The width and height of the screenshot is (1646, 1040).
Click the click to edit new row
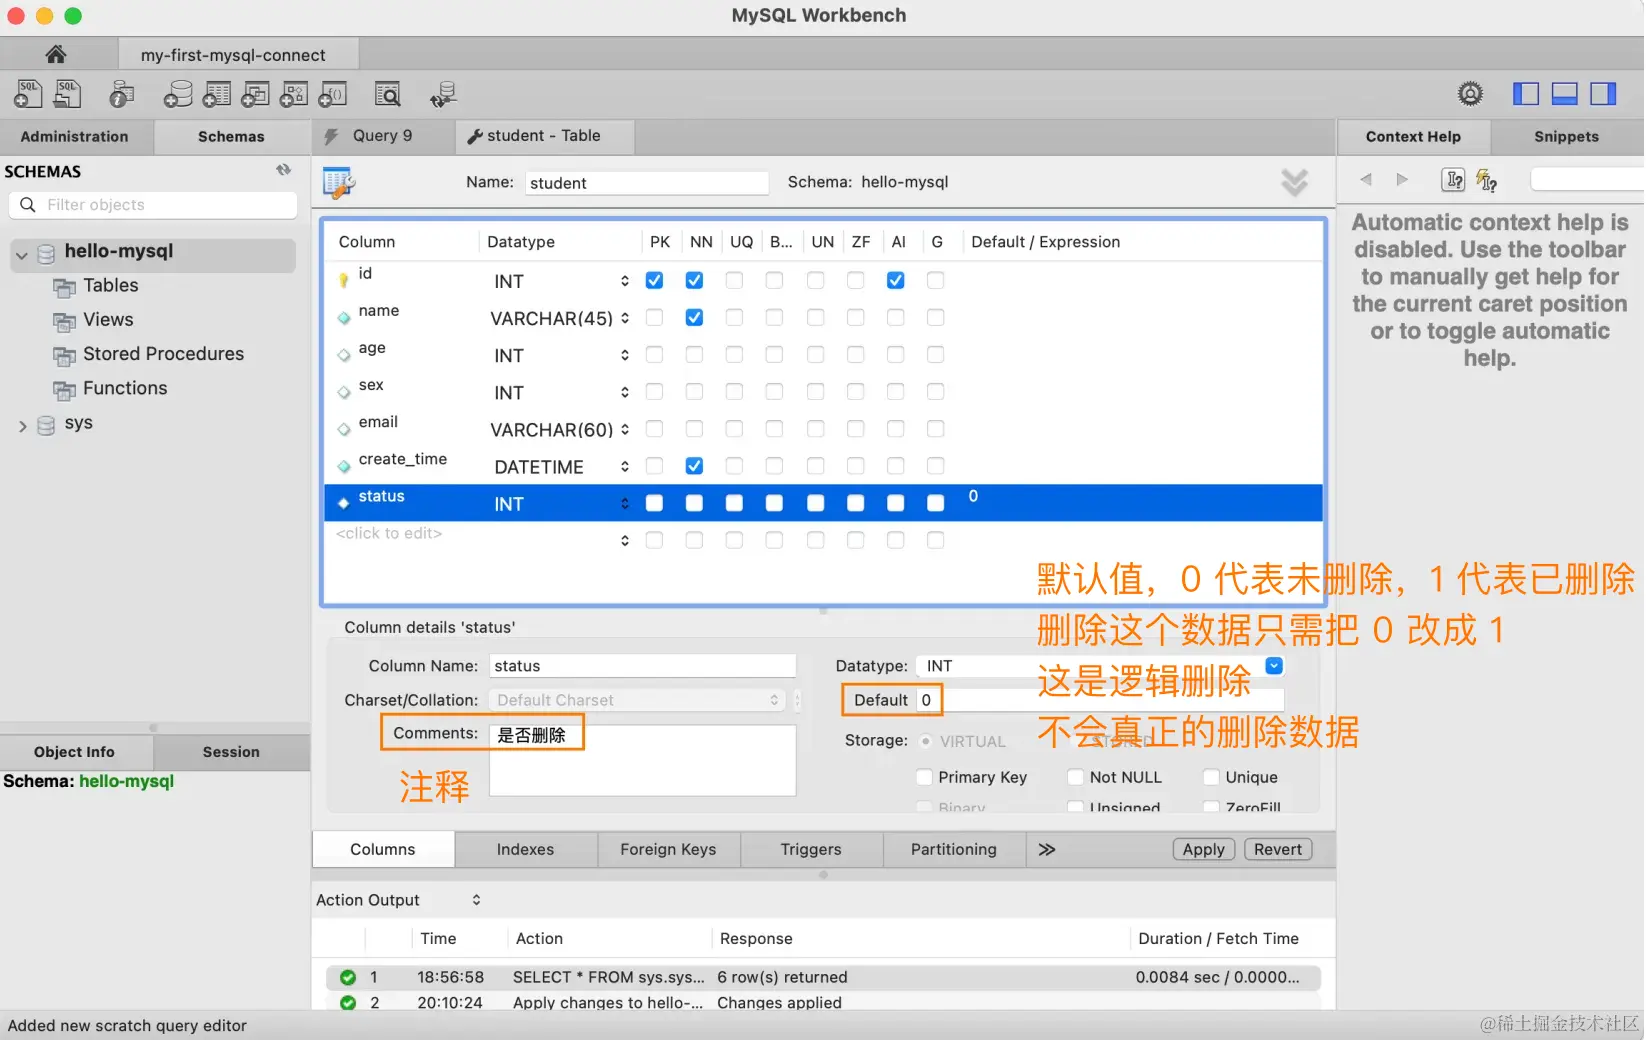tap(389, 533)
